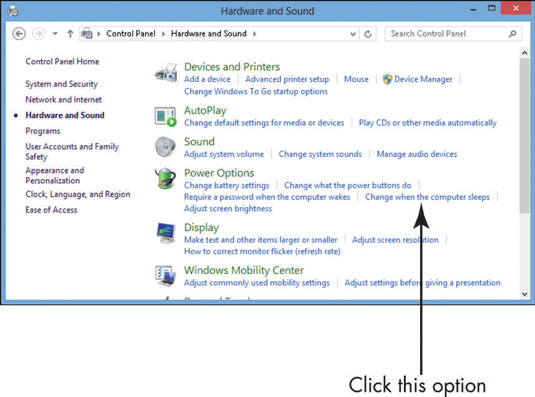Click the Devices and Printers icon
Viewport: 535px width, 397px height.
(166, 73)
